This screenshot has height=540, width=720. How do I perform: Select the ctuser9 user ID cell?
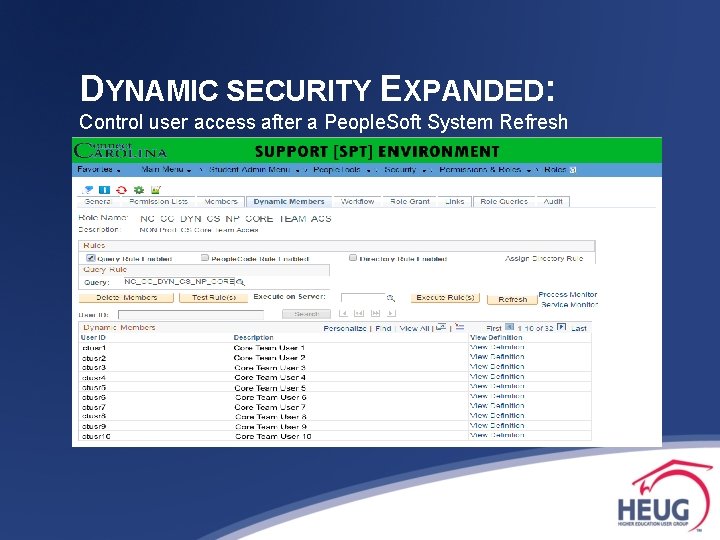tap(94, 426)
